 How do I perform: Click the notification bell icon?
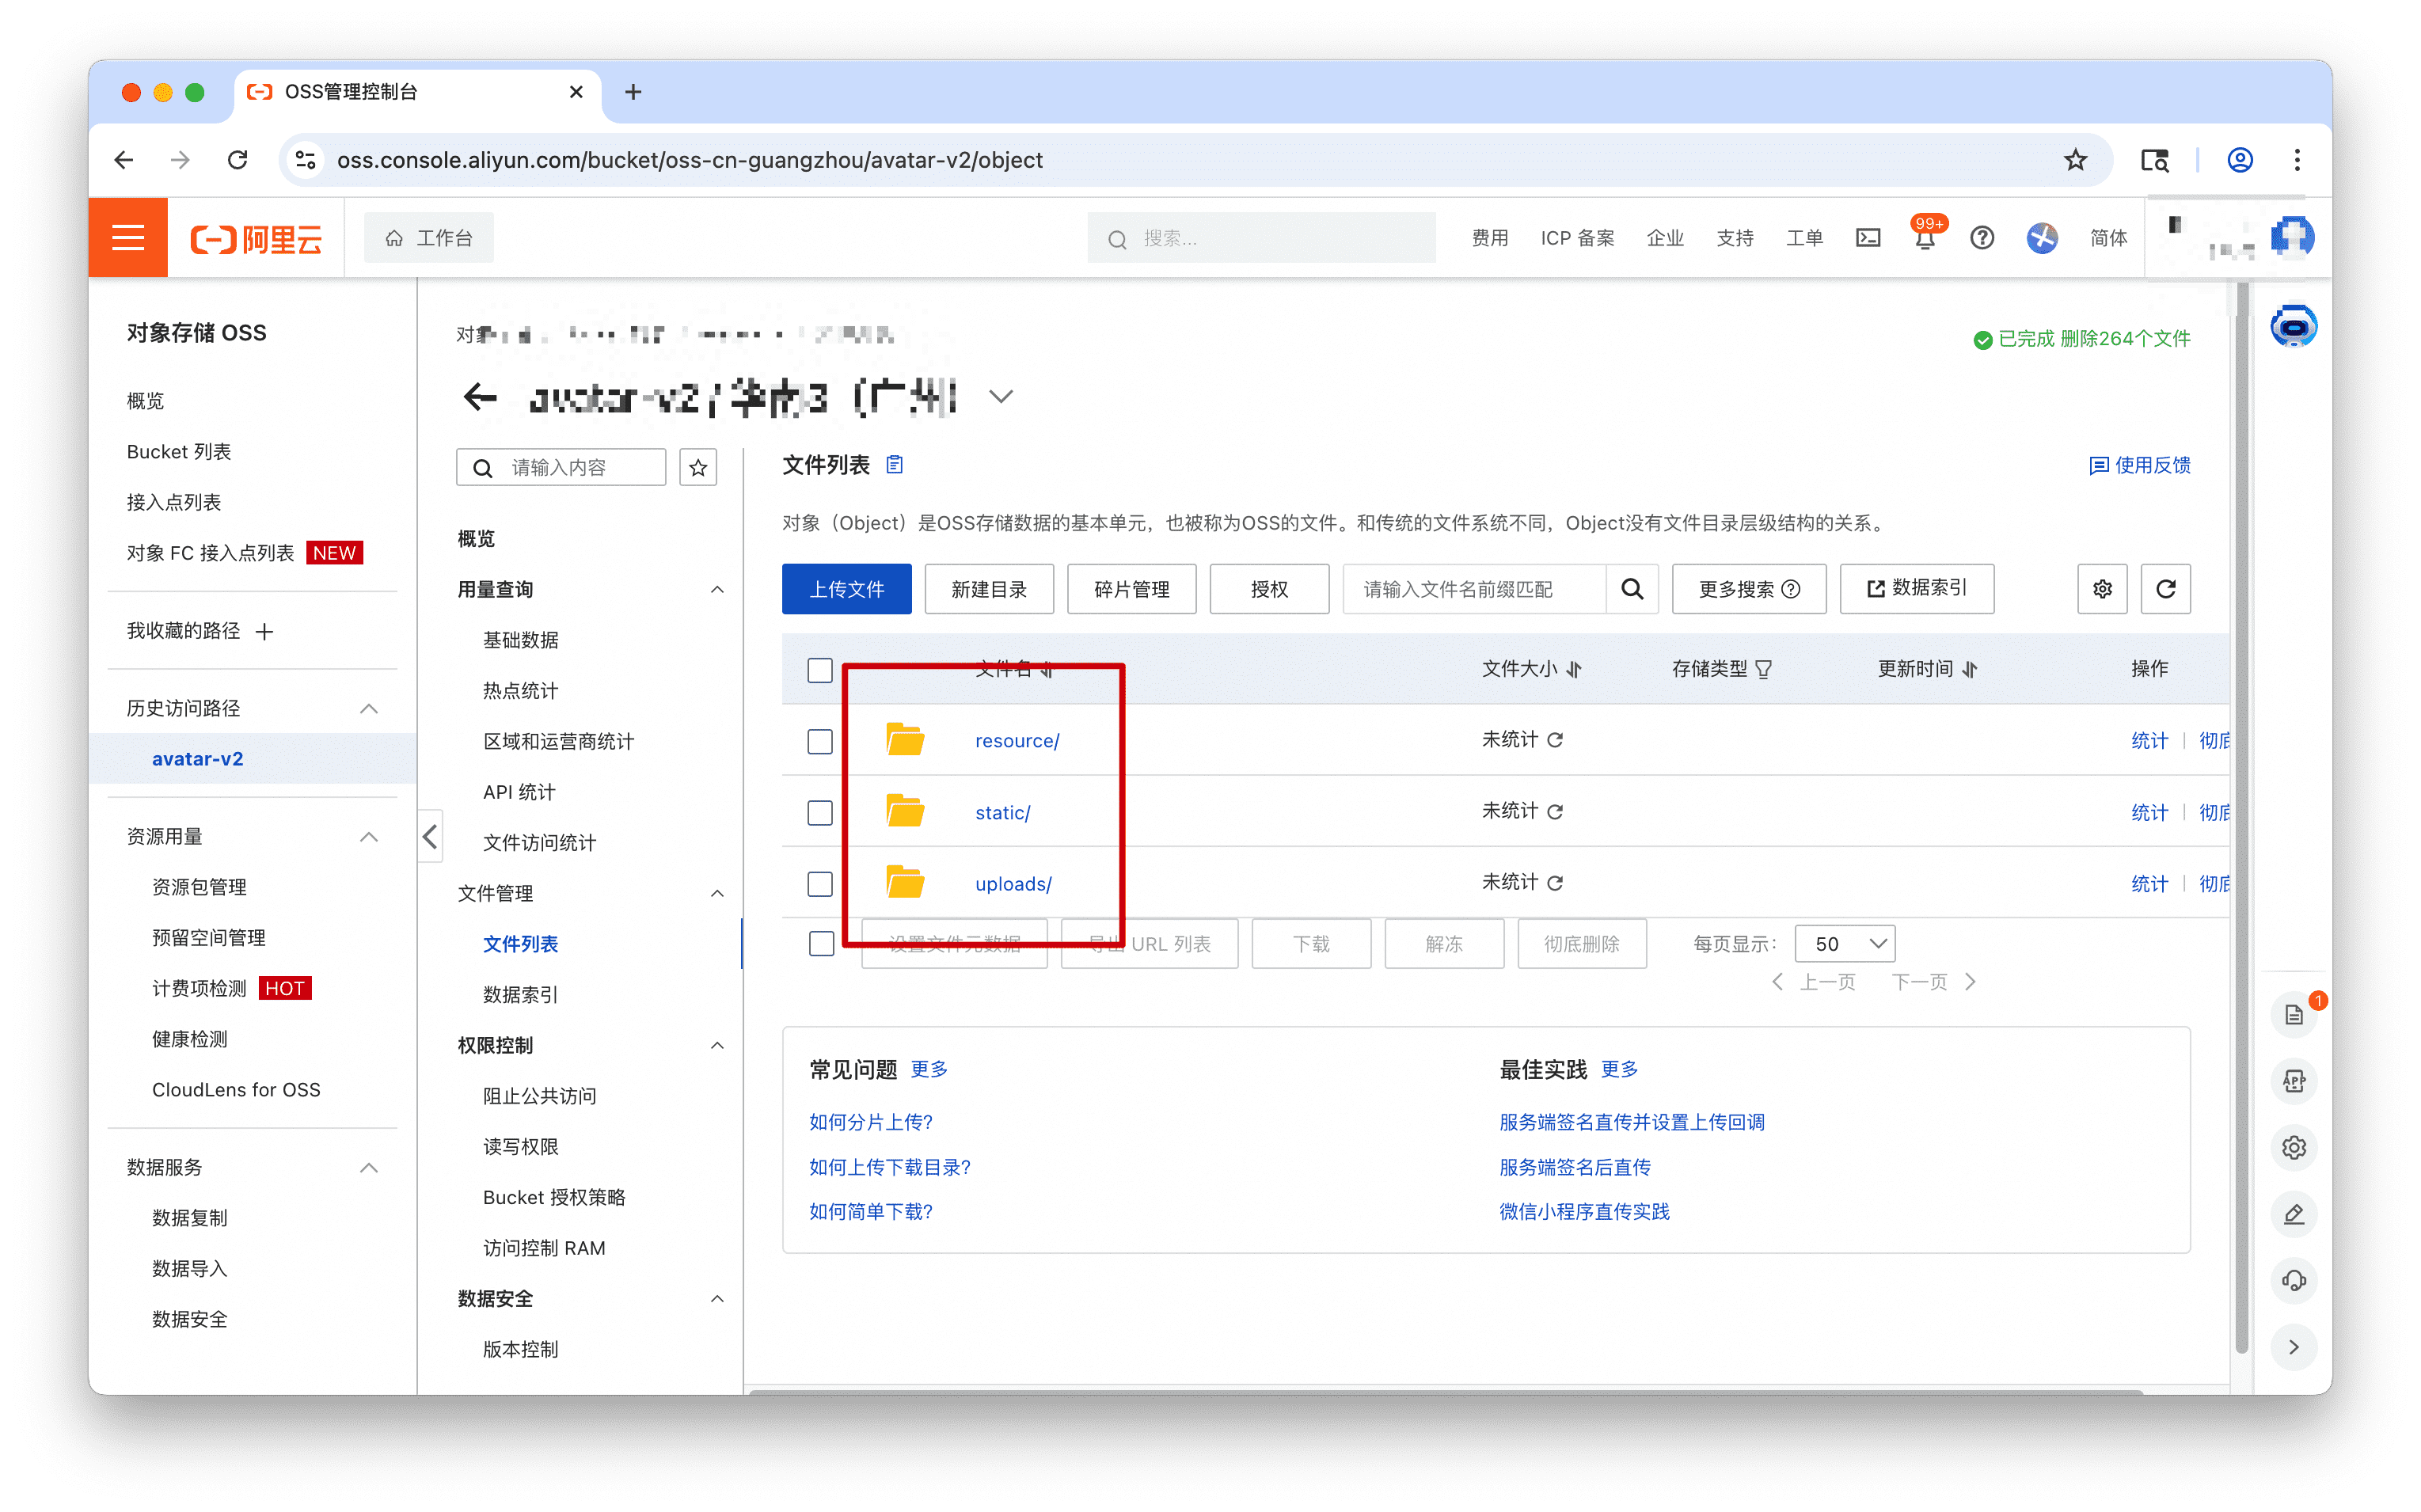coord(1924,239)
